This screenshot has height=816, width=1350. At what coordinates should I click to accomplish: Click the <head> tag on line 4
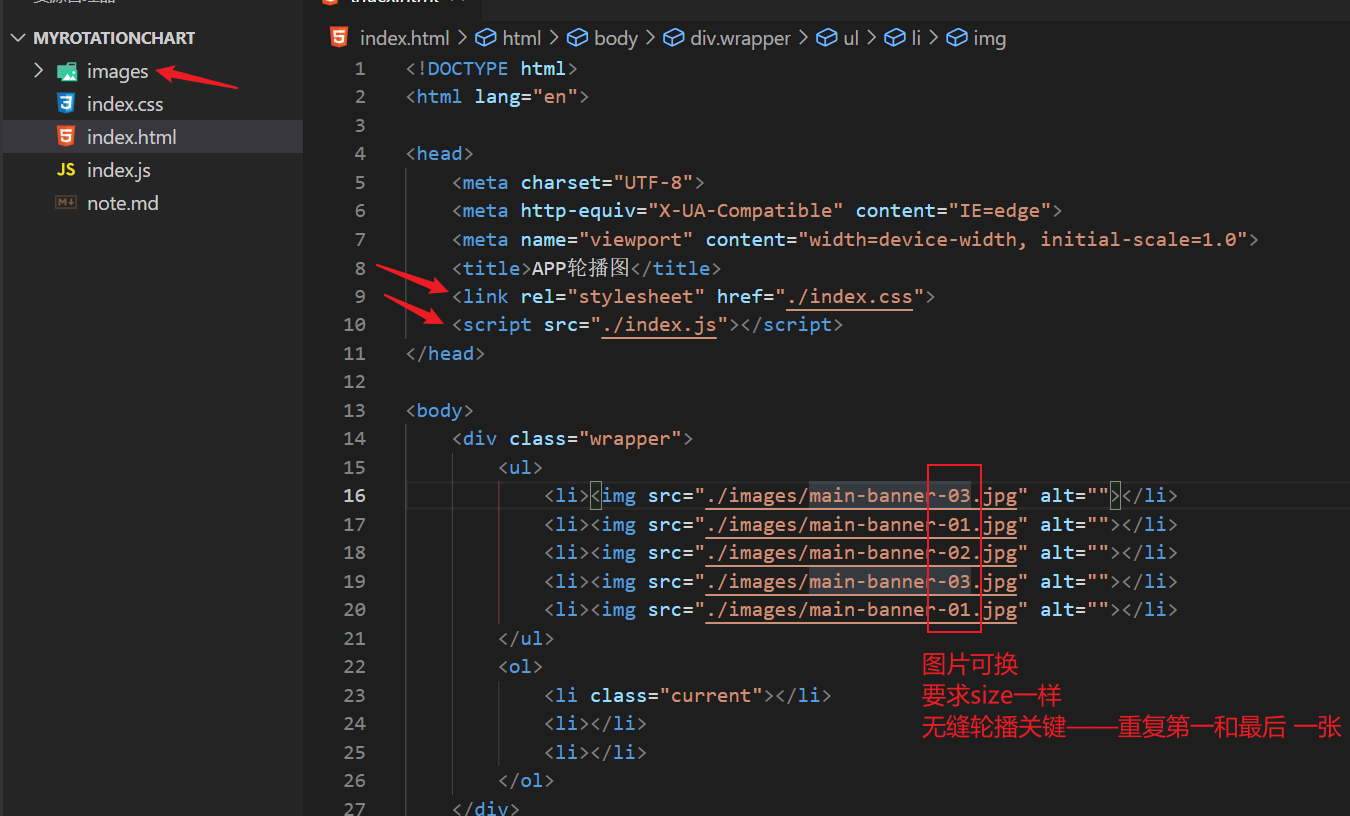coord(440,154)
